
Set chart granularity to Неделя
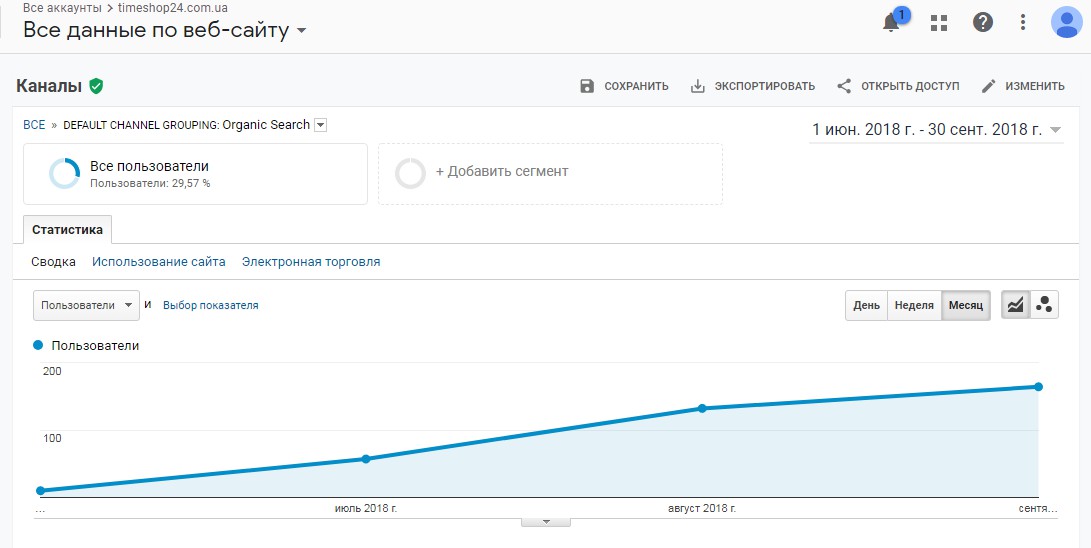tap(914, 305)
